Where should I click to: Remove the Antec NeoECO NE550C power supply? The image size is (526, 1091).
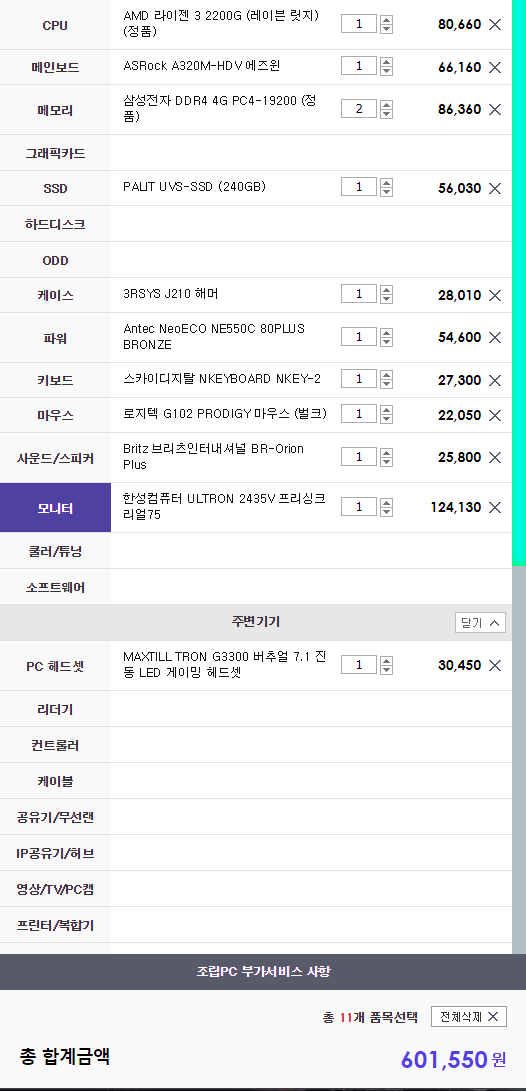495,337
